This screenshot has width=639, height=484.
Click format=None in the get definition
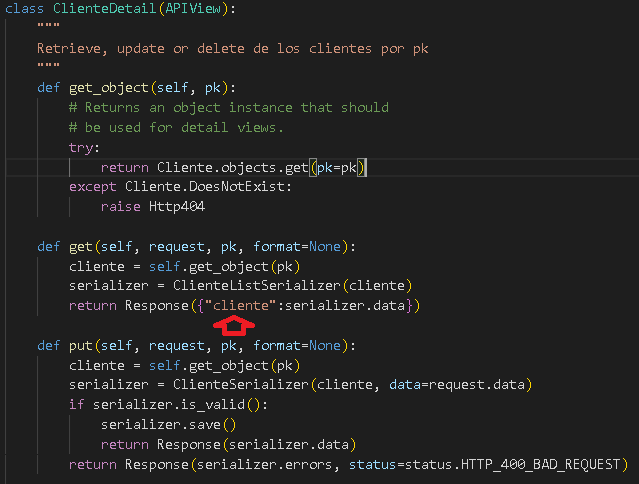[x=297, y=247]
